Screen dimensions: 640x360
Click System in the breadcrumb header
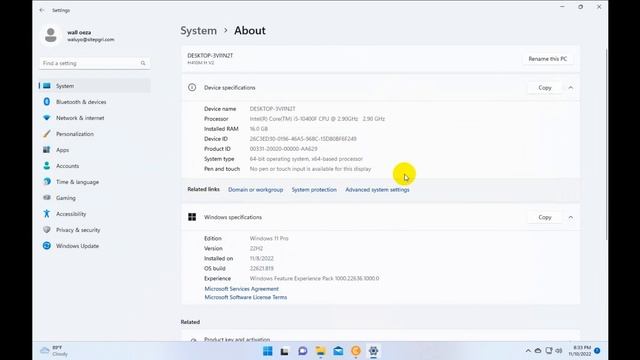(199, 31)
